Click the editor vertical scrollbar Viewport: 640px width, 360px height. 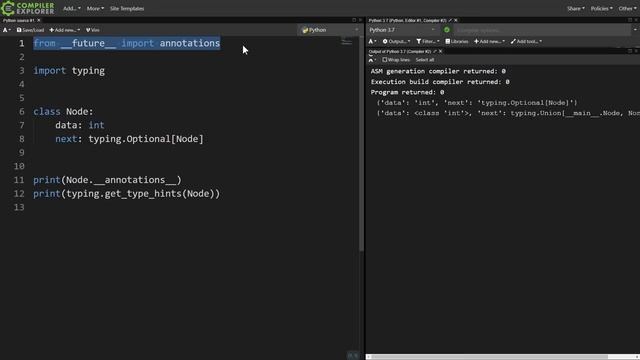point(361,143)
